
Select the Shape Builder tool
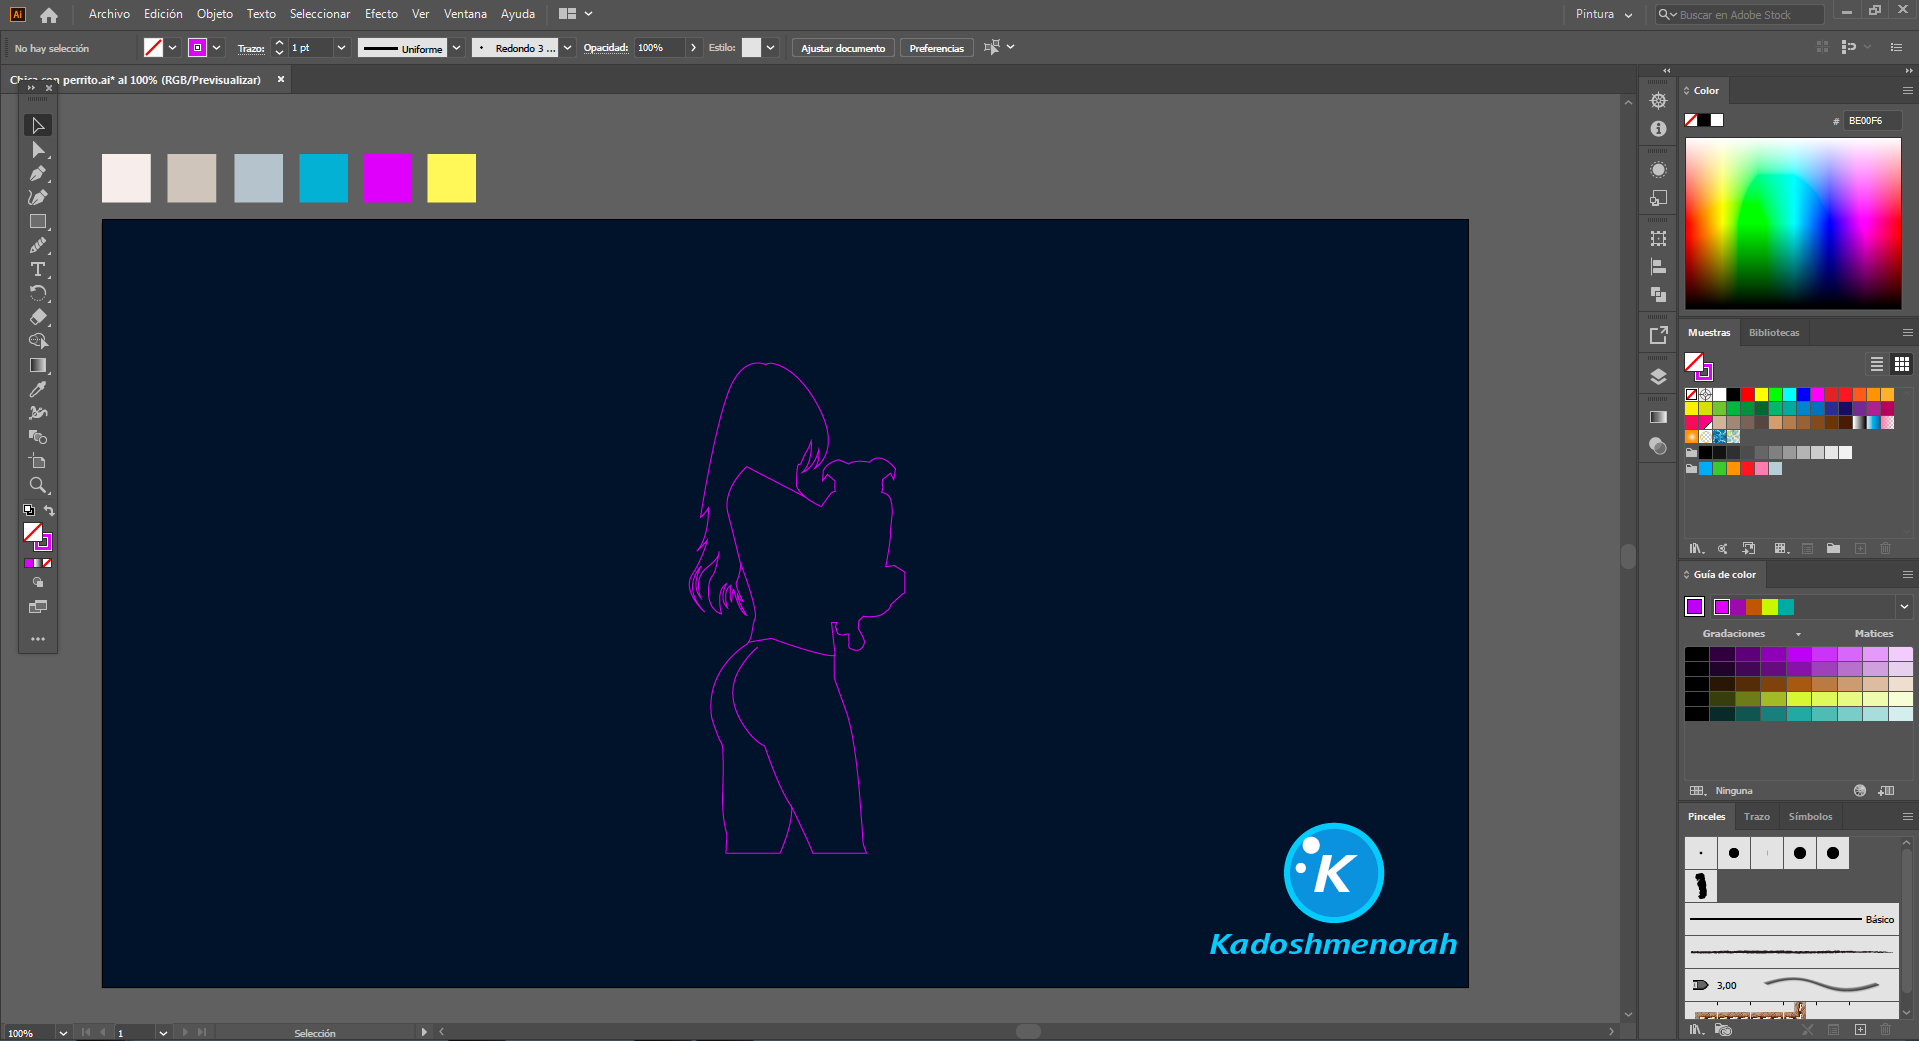[x=38, y=342]
